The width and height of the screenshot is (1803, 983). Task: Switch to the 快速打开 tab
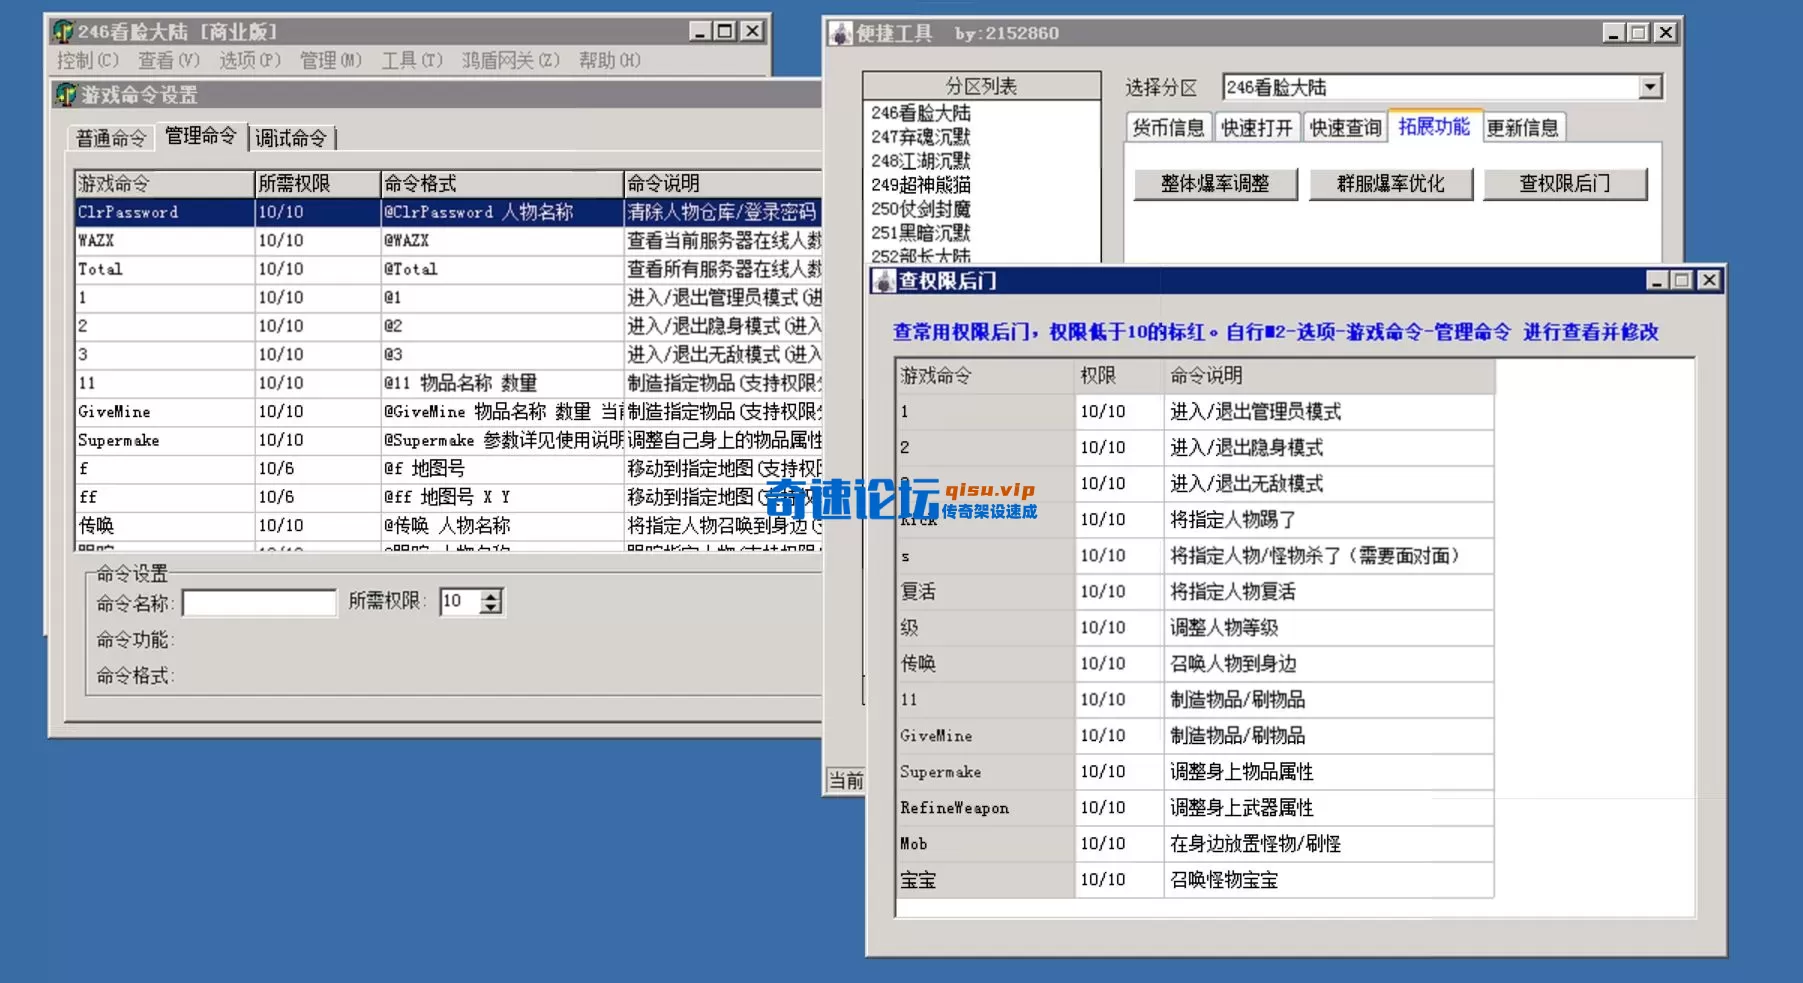(x=1256, y=127)
